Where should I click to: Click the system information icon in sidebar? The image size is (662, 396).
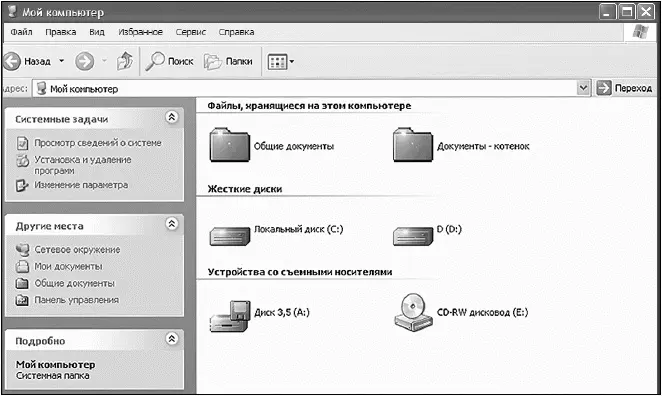point(22,143)
